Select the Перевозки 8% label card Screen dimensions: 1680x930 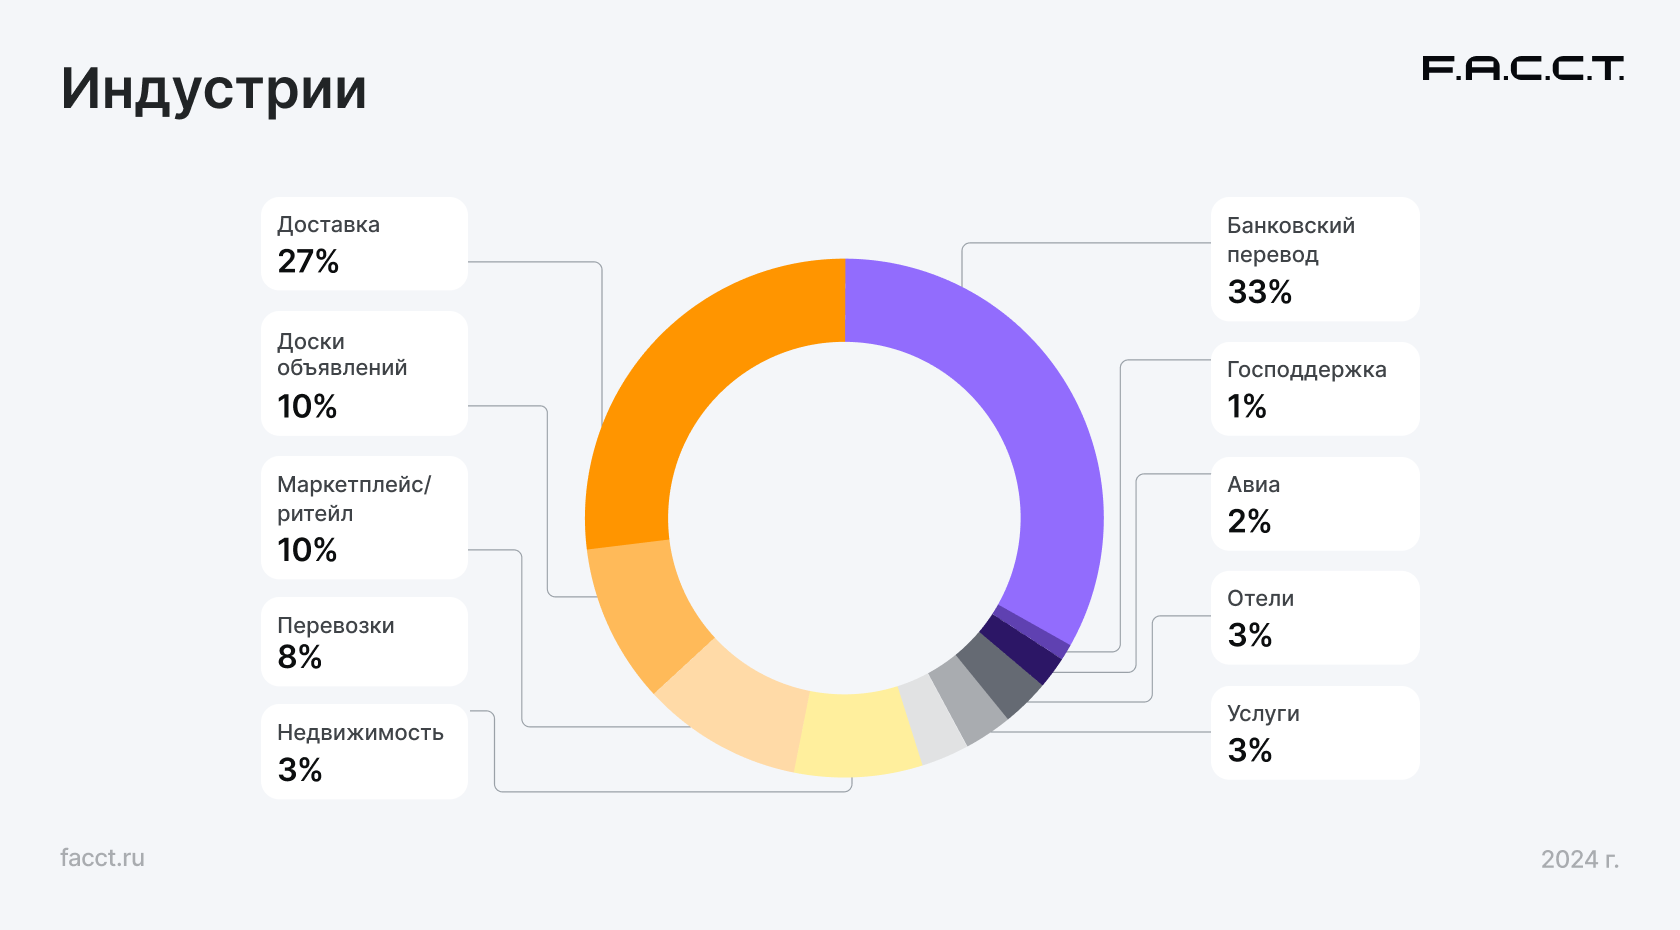point(364,641)
